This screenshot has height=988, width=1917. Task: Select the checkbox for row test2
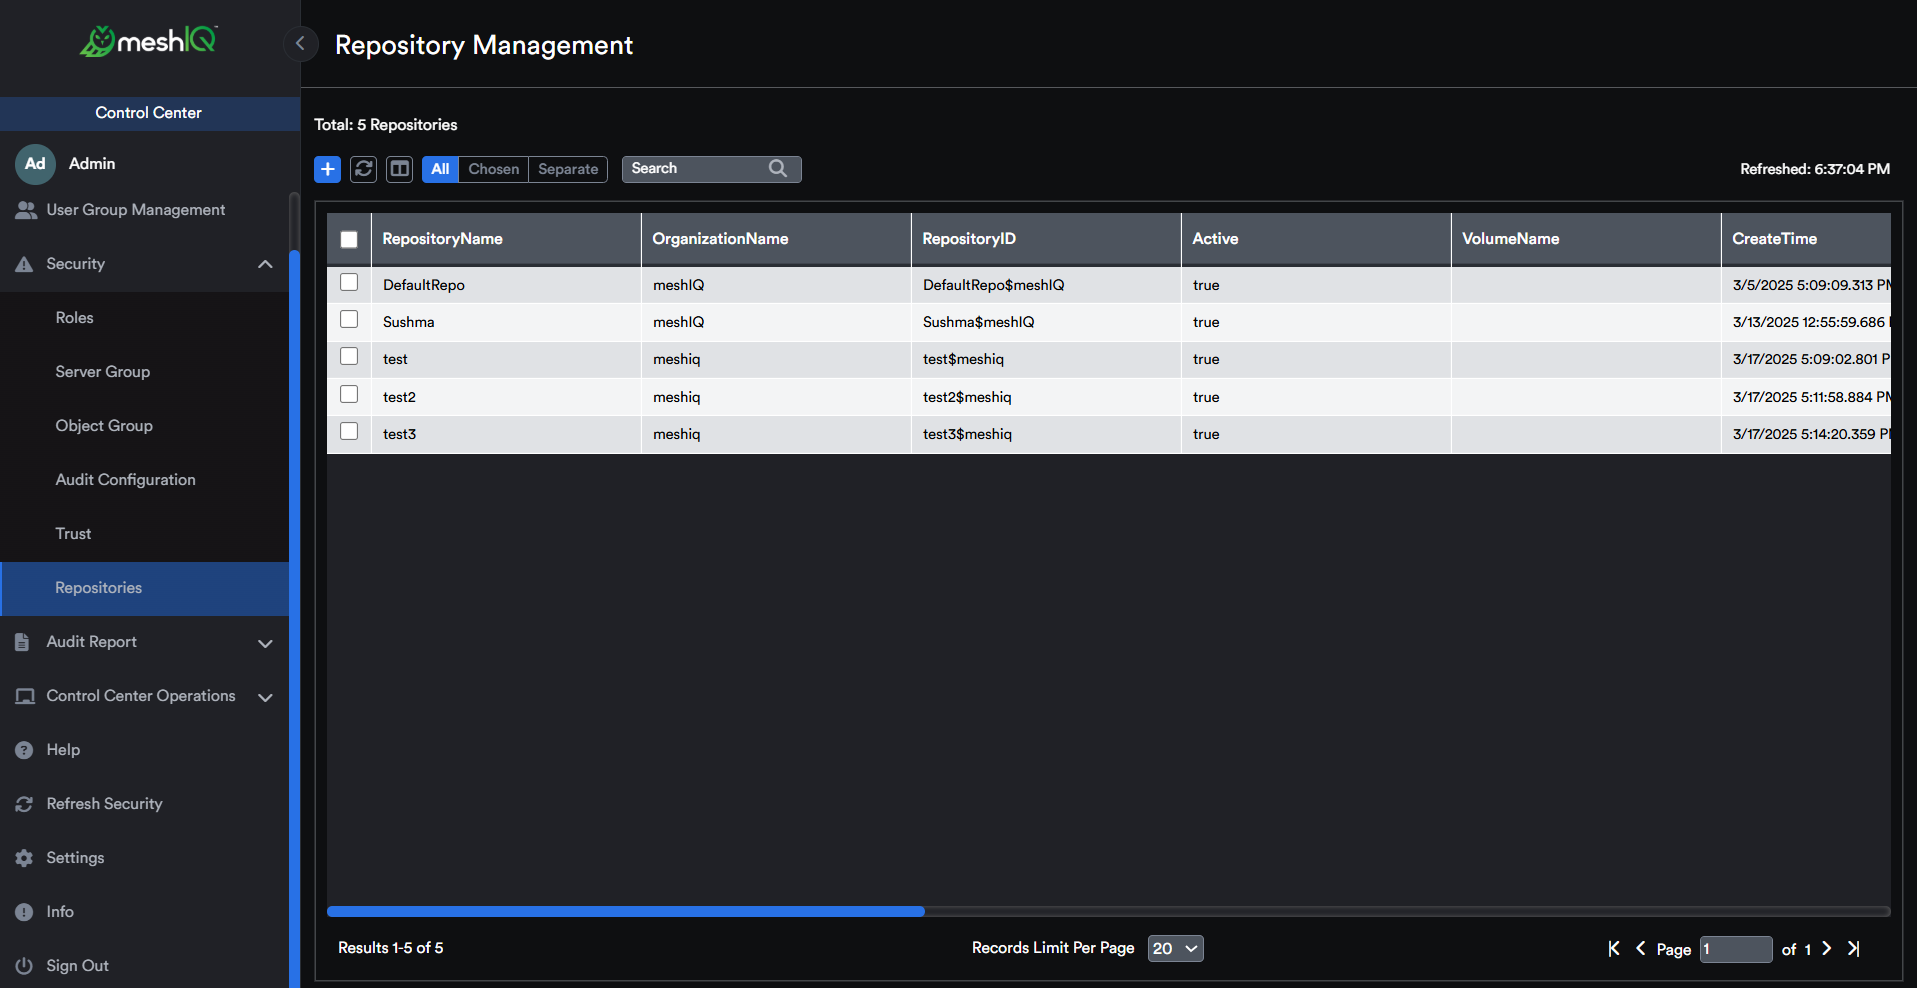click(349, 394)
